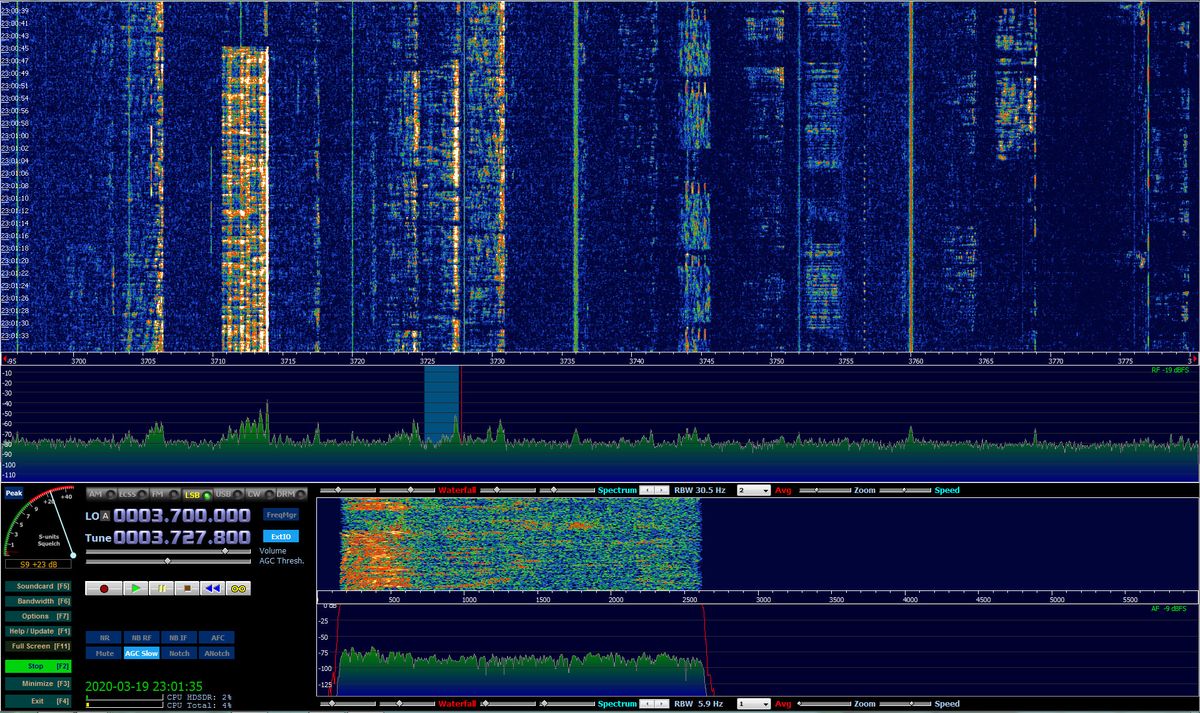Mute the audio output
Viewport: 1200px width, 713px height.
coord(104,653)
